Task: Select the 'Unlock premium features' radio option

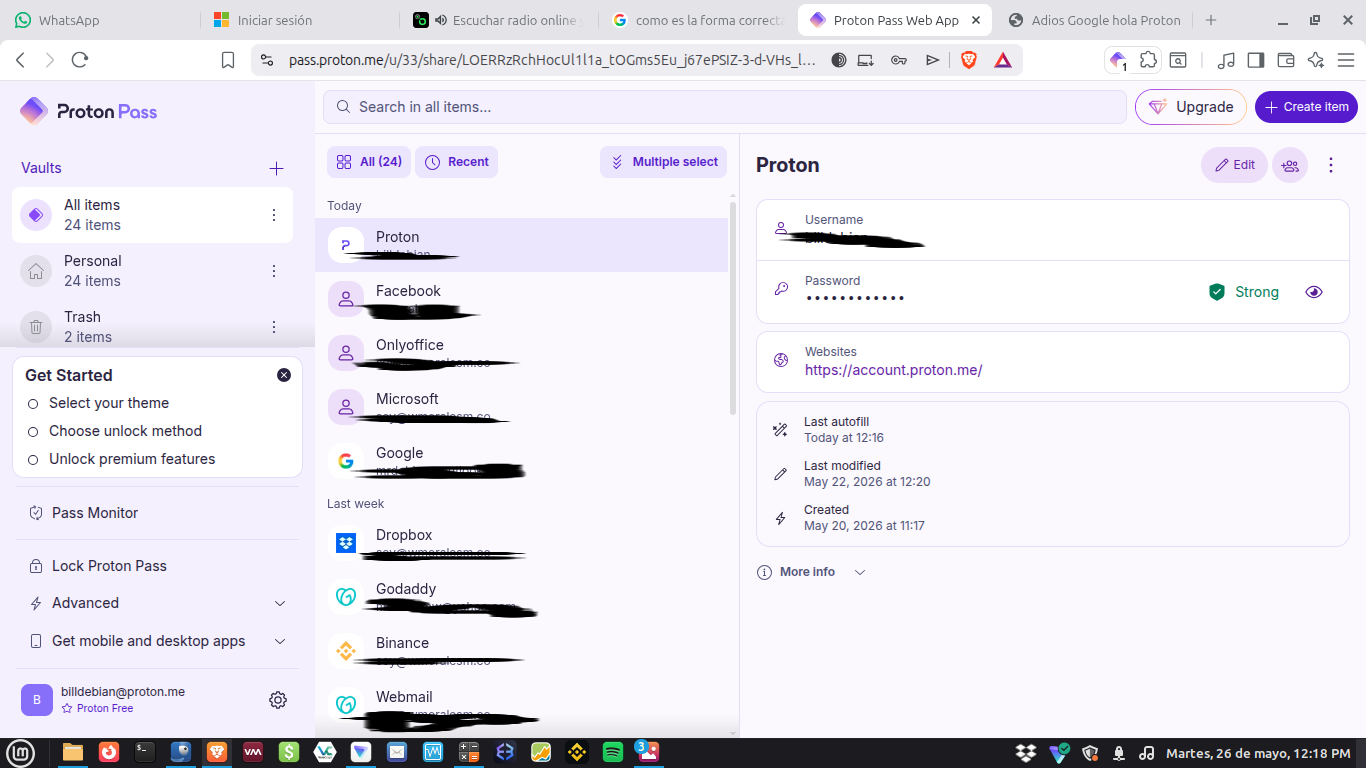Action: tap(33, 460)
